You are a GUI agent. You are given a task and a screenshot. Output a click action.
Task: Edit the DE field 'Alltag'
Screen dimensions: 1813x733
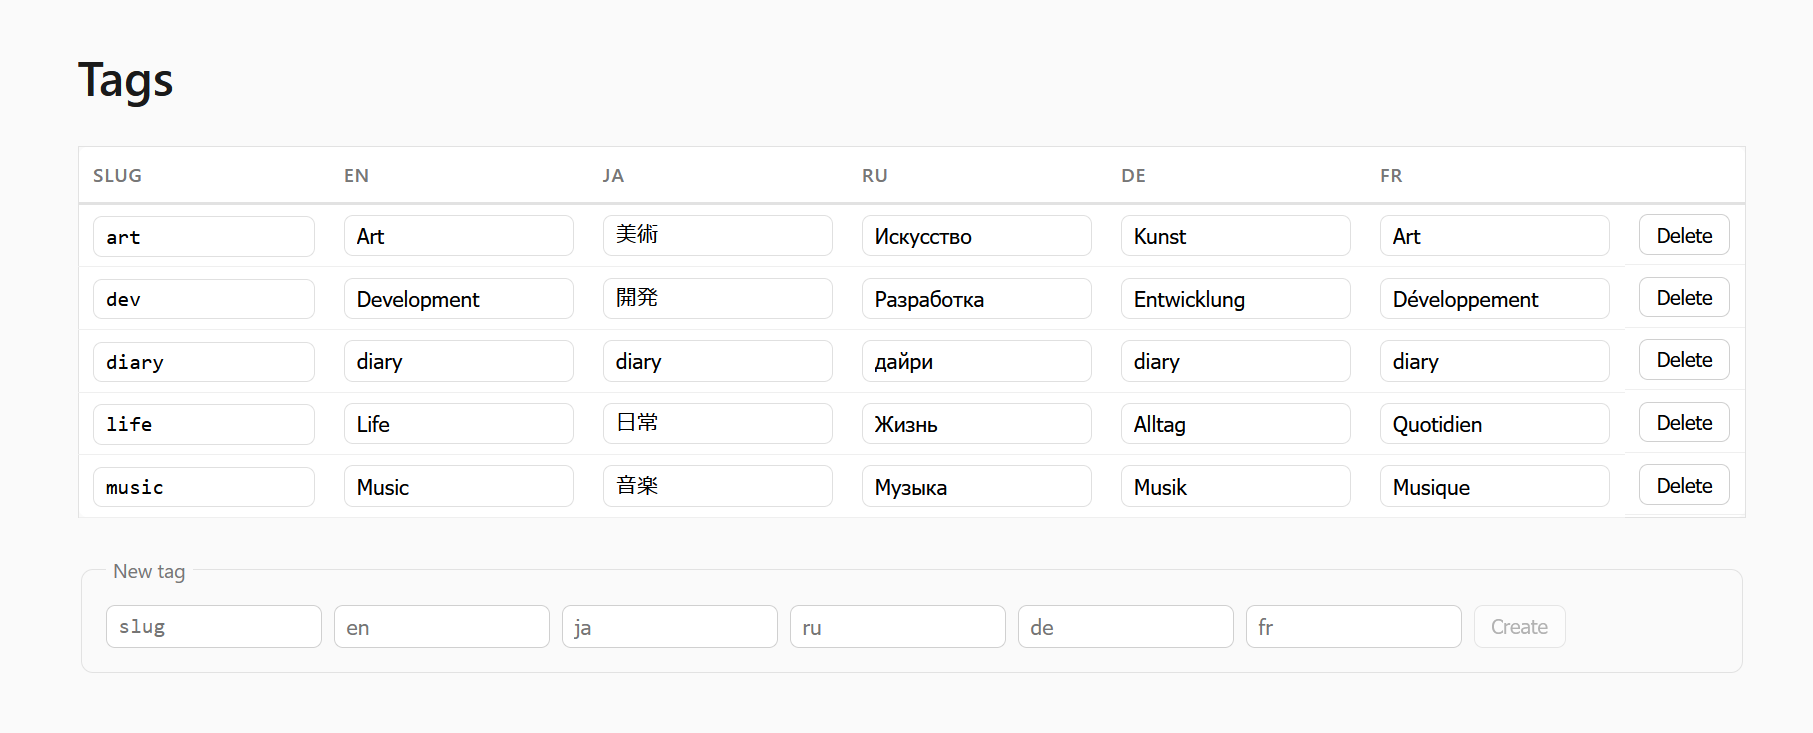pyautogui.click(x=1236, y=423)
